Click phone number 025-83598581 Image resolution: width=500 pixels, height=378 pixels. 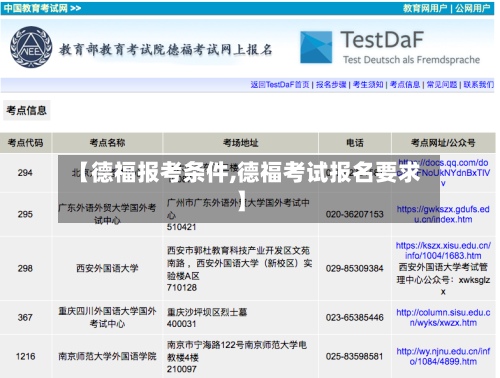tap(355, 356)
